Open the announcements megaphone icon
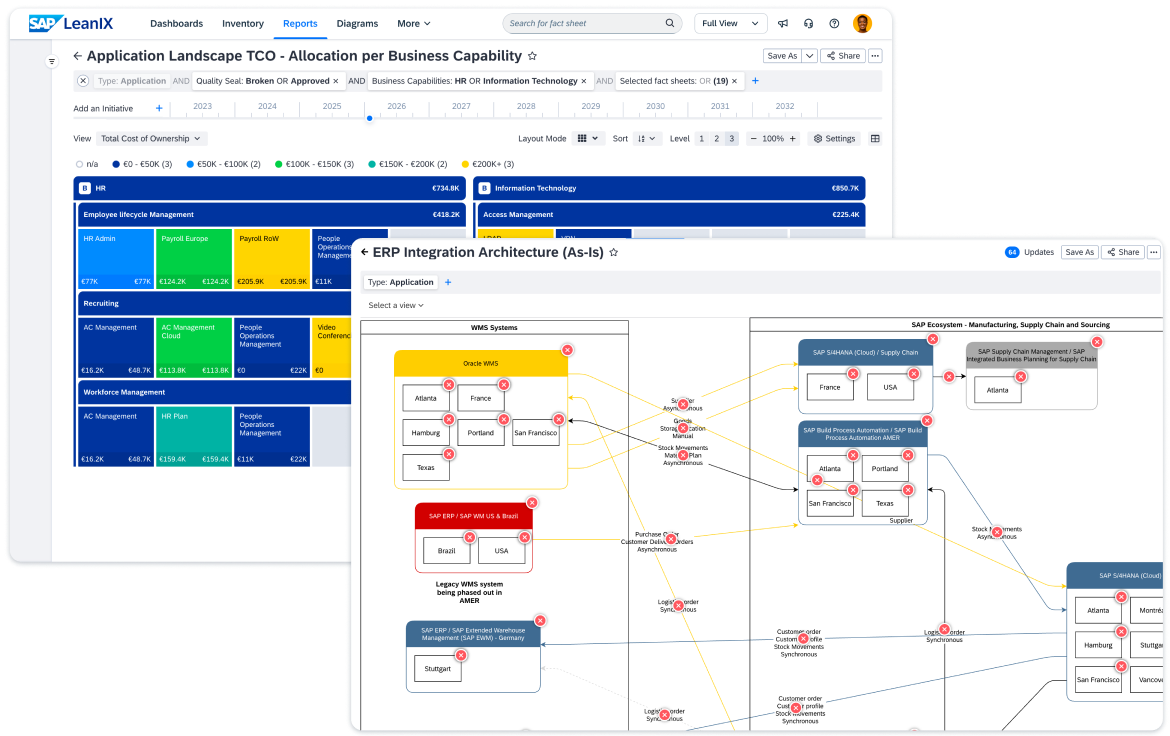Viewport: 1170px width, 736px height. (783, 23)
